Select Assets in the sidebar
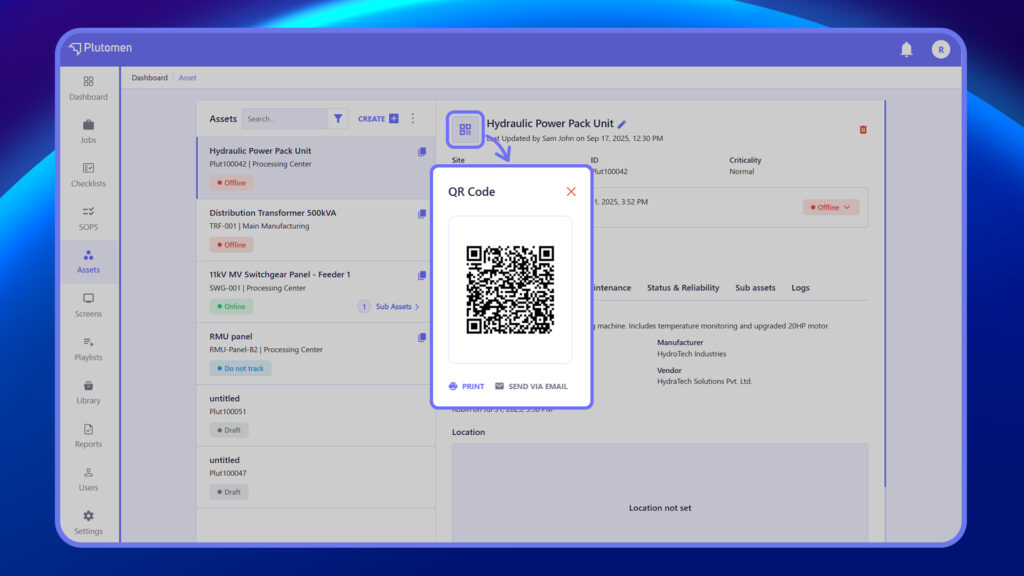 pos(88,261)
